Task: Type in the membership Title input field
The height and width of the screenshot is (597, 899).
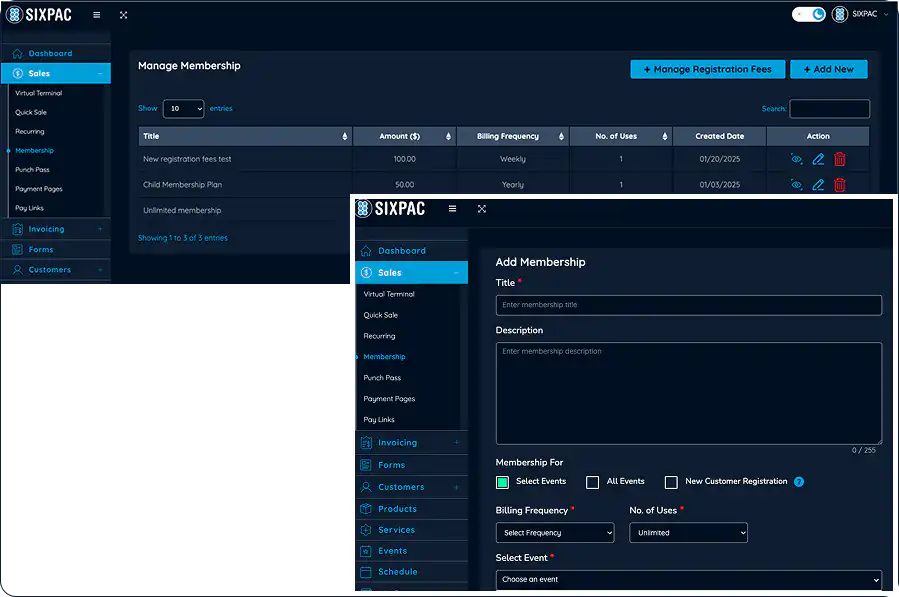Action: 688,305
